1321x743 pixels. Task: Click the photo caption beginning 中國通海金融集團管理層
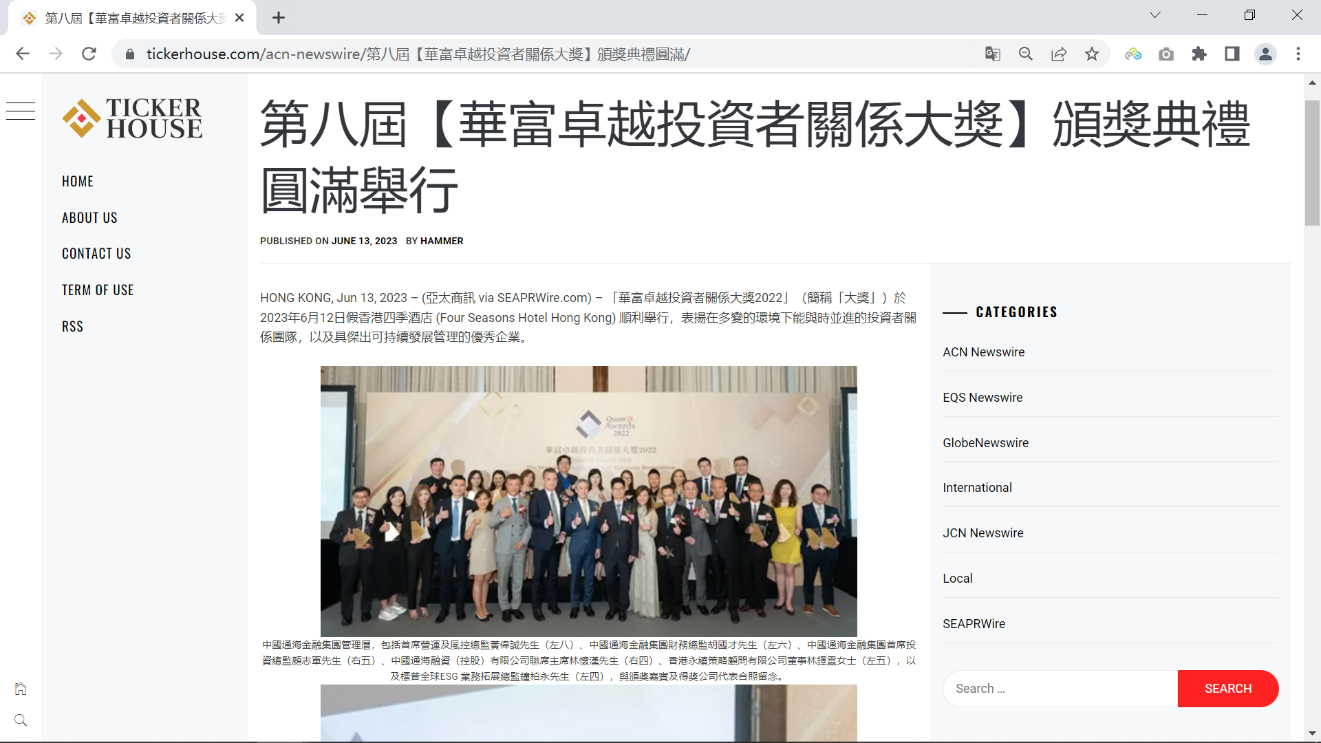[x=589, y=661]
